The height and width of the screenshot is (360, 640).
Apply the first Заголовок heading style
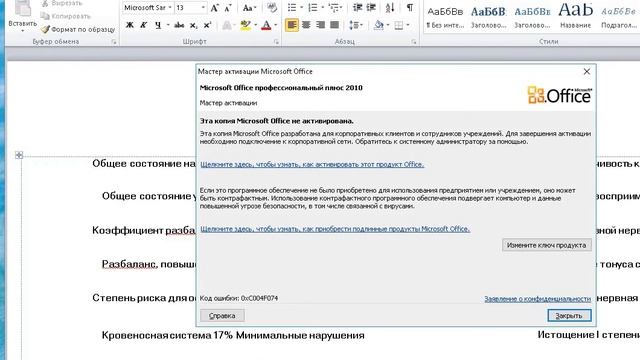click(488, 17)
